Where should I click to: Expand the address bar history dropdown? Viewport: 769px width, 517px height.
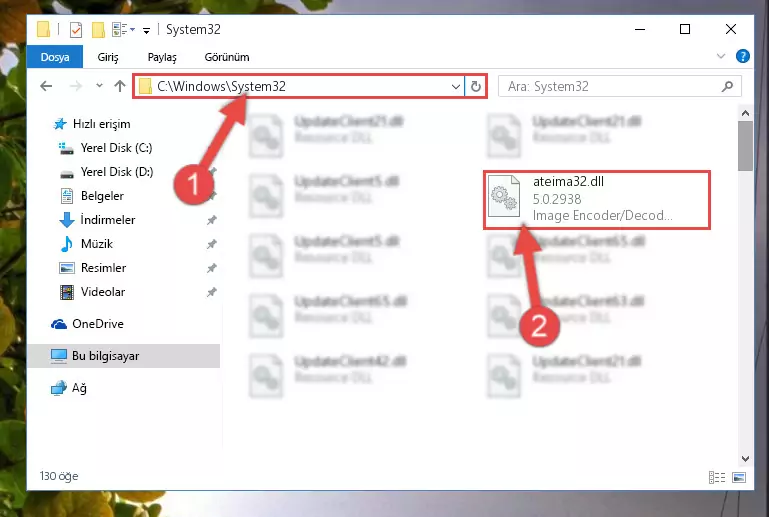[456, 87]
